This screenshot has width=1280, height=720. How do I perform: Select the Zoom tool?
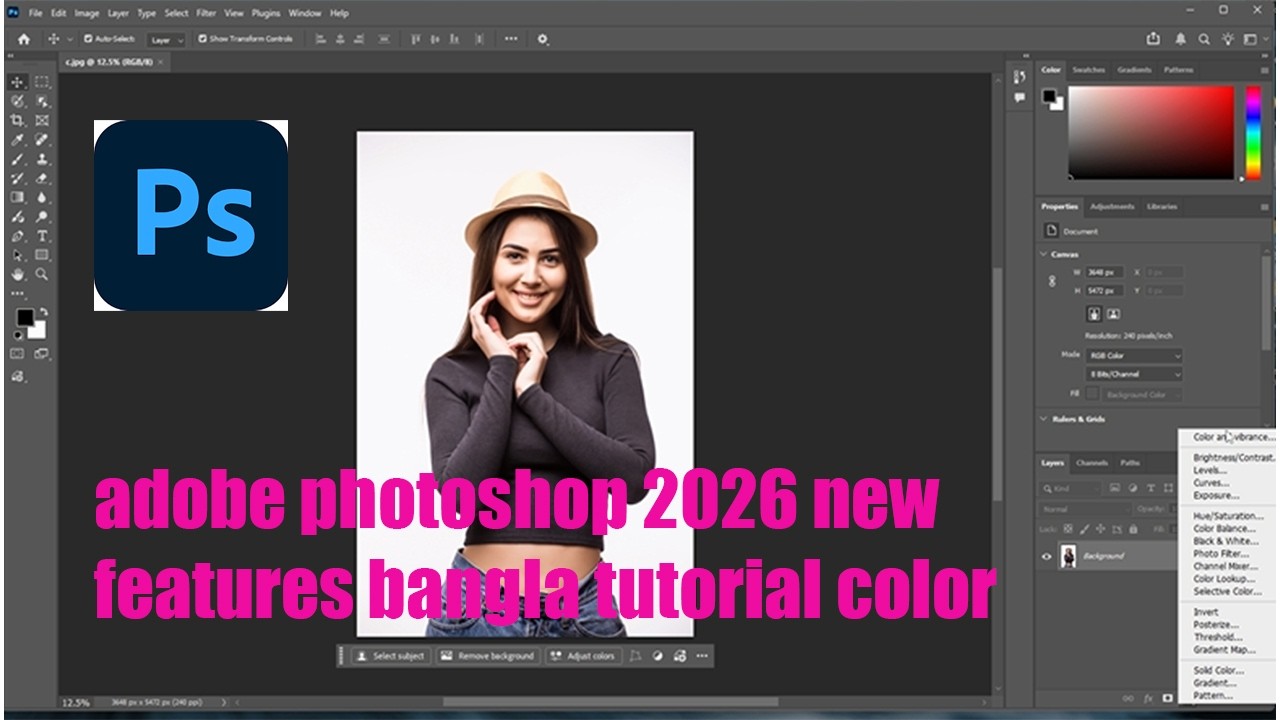[42, 274]
